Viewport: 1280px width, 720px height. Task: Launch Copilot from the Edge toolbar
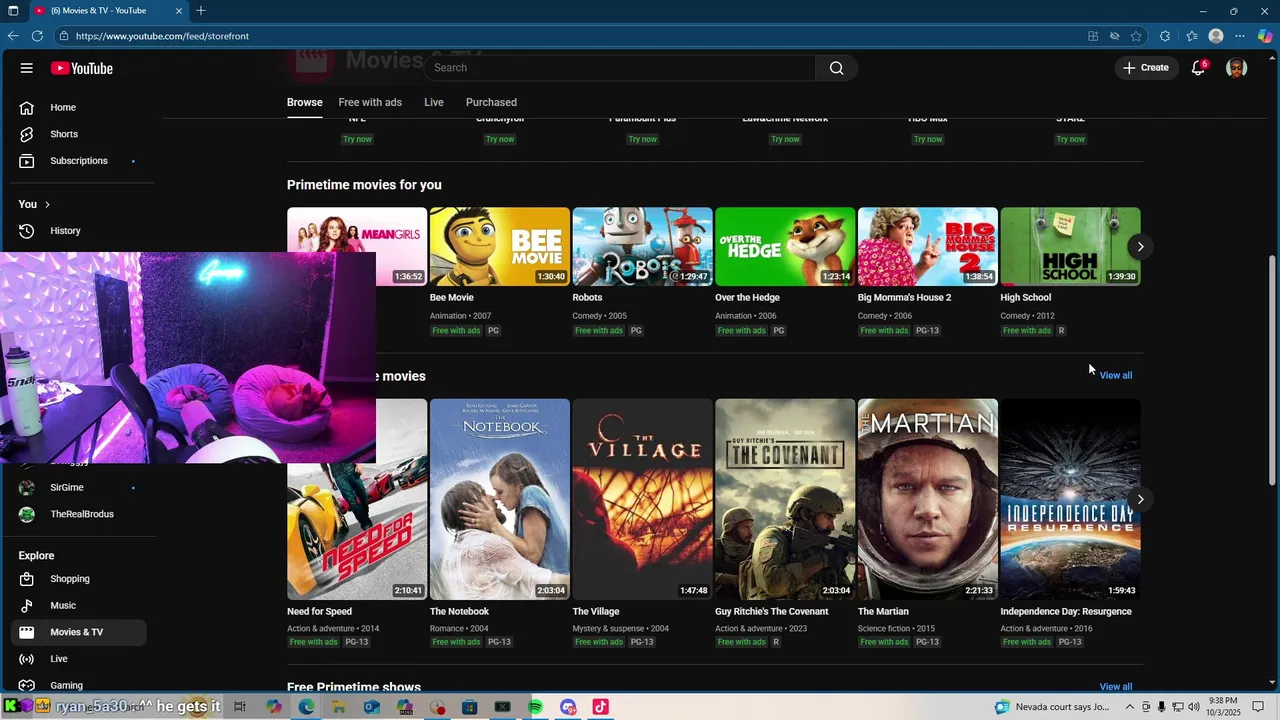point(1265,36)
